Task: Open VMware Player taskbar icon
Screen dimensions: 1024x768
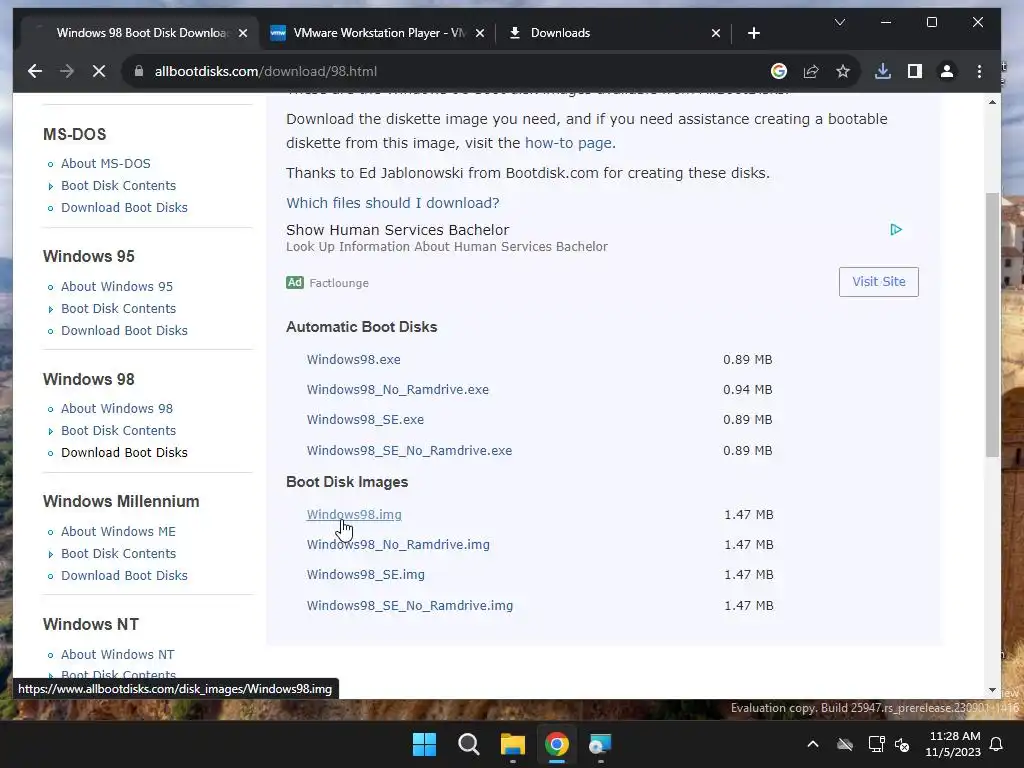Action: coord(600,744)
